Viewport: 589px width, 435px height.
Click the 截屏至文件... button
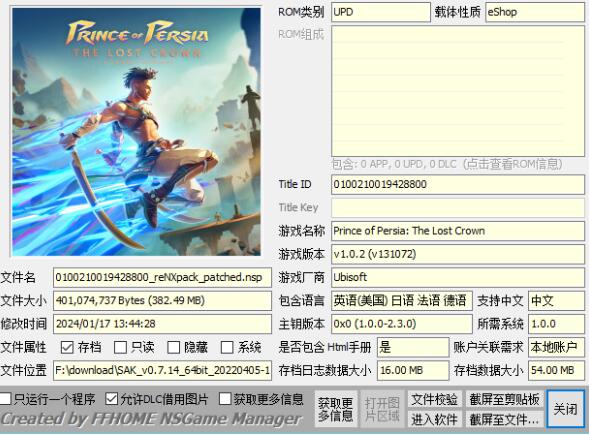504,419
